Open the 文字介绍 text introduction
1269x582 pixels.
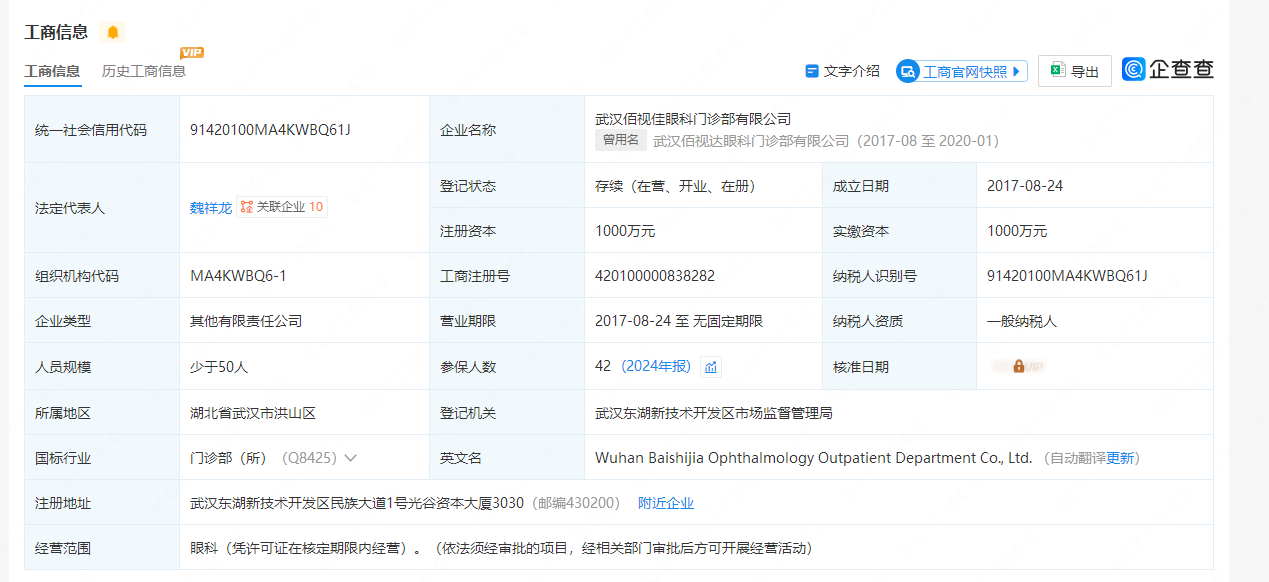pyautogui.click(x=842, y=71)
